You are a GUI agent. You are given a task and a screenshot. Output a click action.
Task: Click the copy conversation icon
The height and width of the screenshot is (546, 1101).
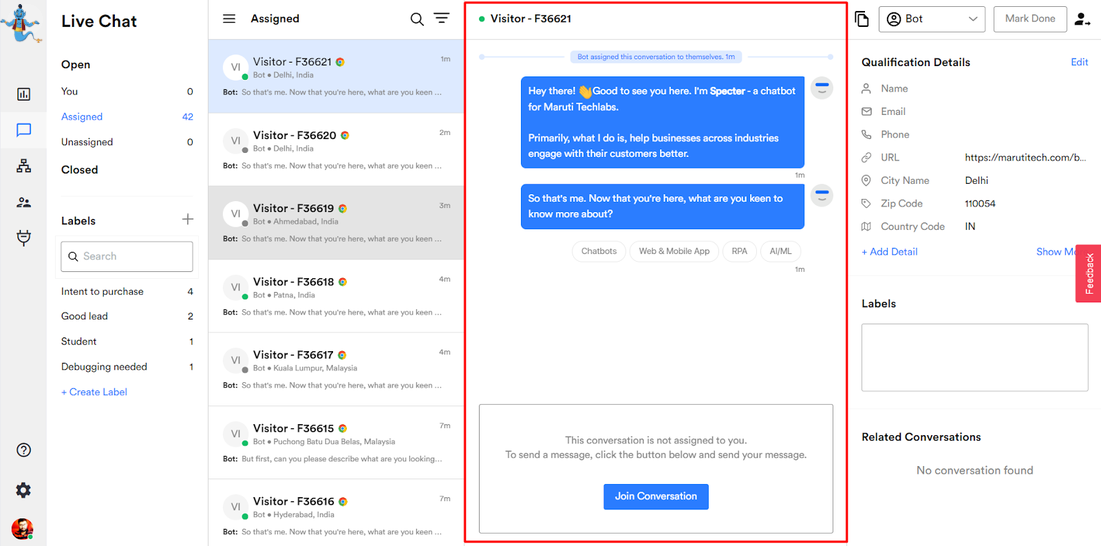coord(862,19)
